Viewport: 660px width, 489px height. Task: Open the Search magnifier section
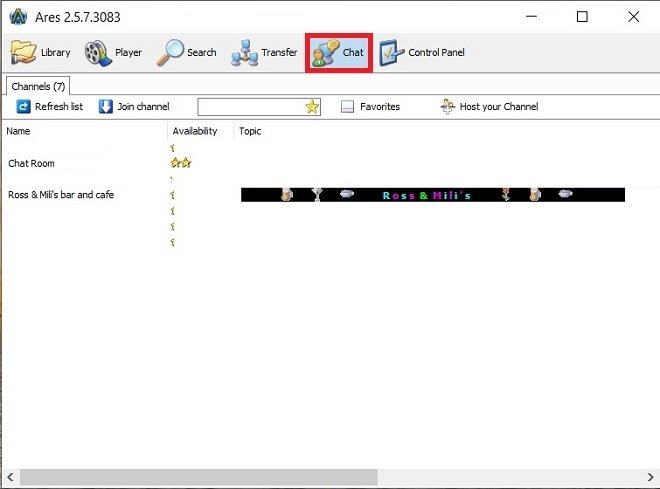(186, 53)
